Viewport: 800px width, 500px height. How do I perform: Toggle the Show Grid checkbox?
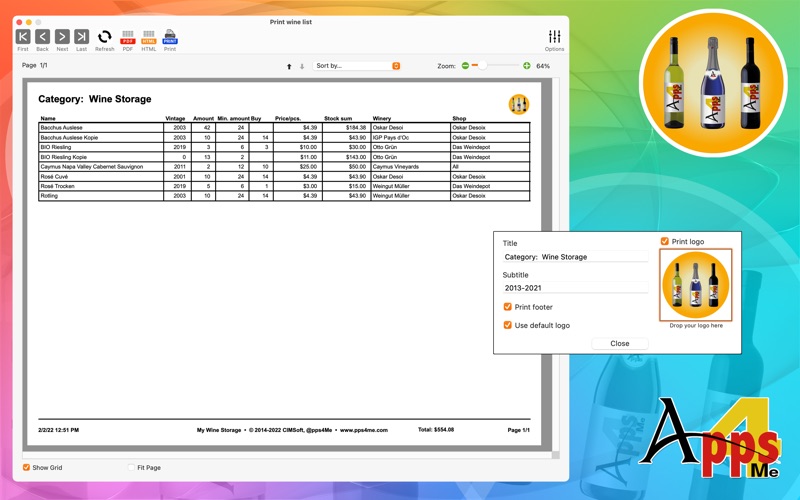pos(26,467)
